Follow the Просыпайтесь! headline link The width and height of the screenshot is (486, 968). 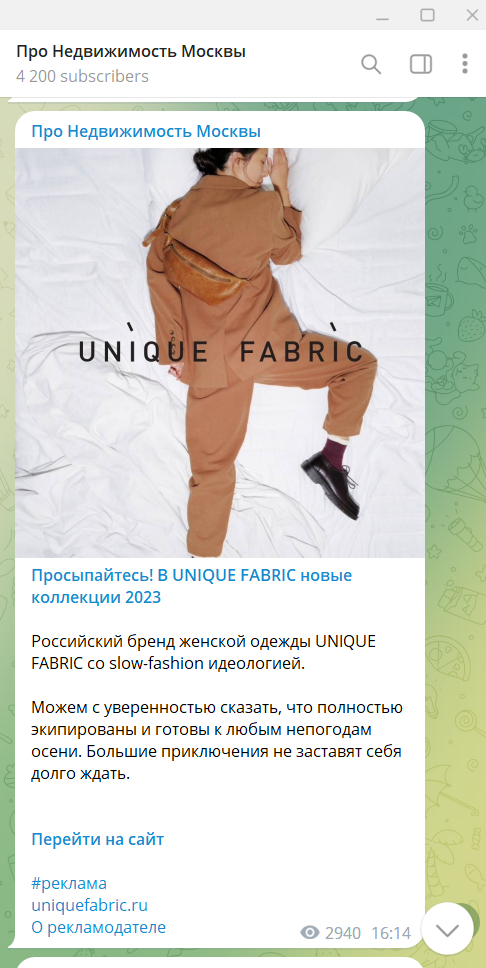pos(191,586)
